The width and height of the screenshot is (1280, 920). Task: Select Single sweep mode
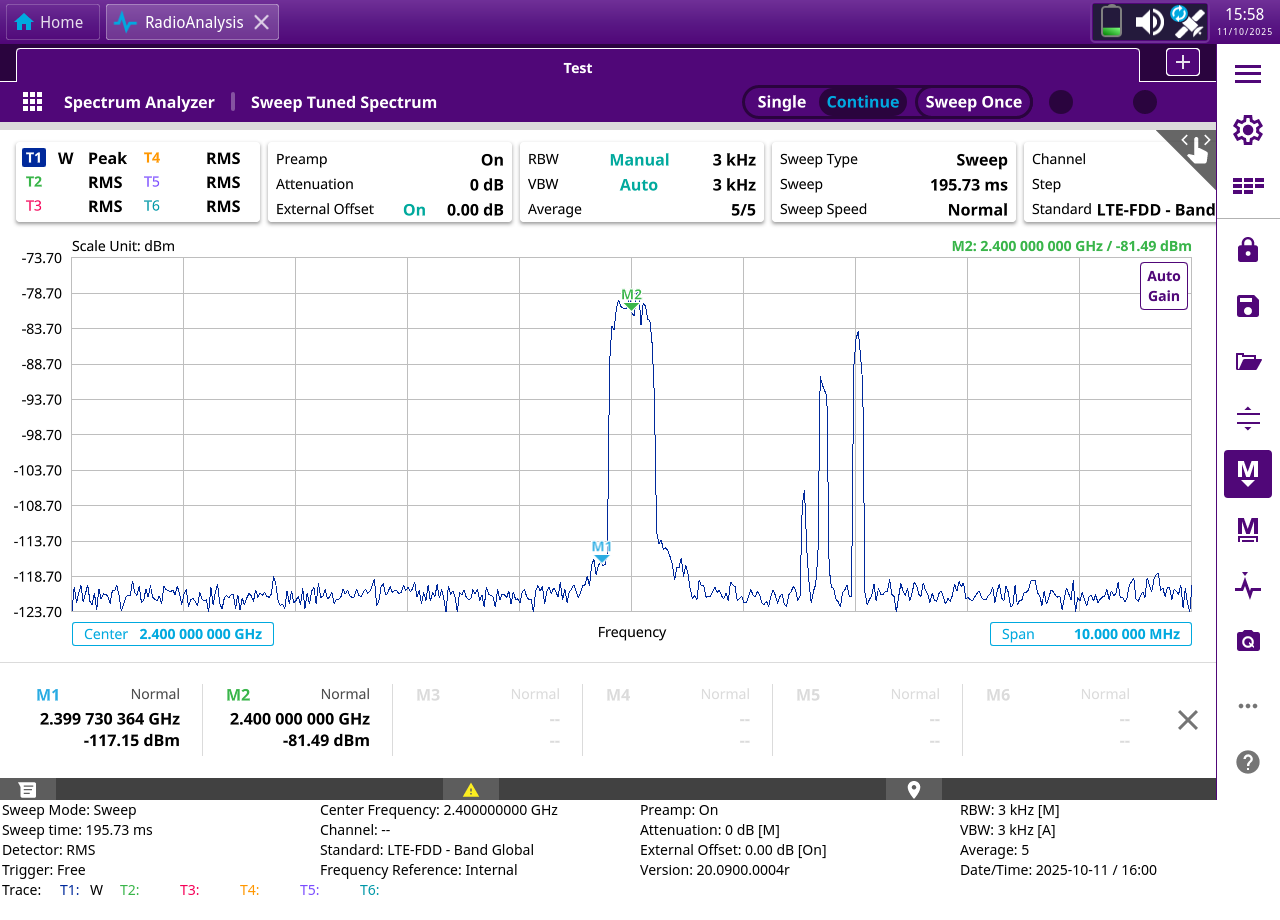[781, 102]
